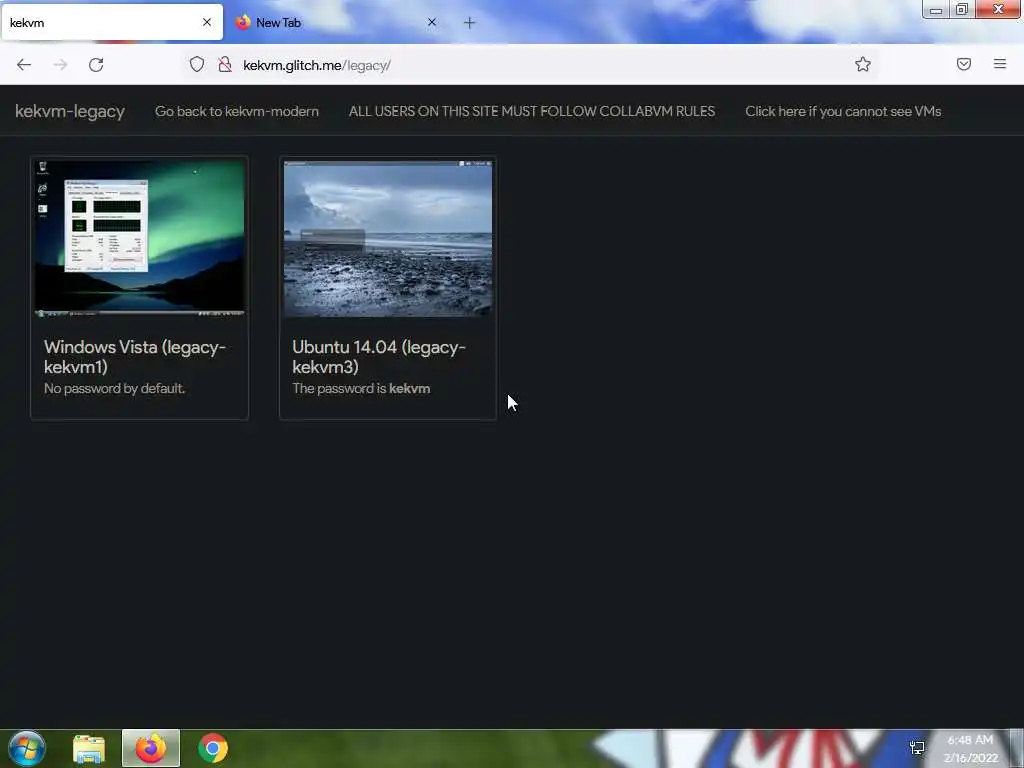
Task: Select the kekvm tab
Action: (x=112, y=23)
